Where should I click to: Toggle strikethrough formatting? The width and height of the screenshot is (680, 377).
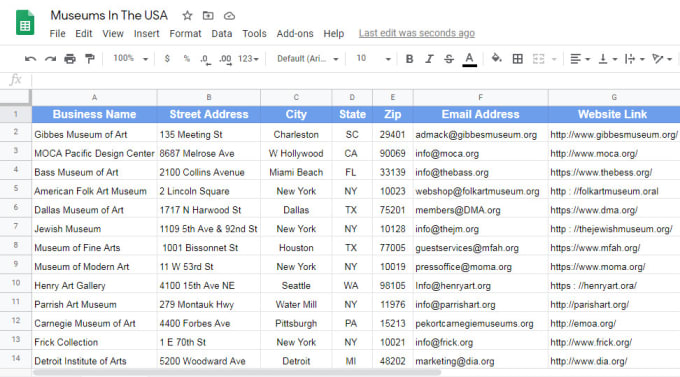pyautogui.click(x=449, y=59)
